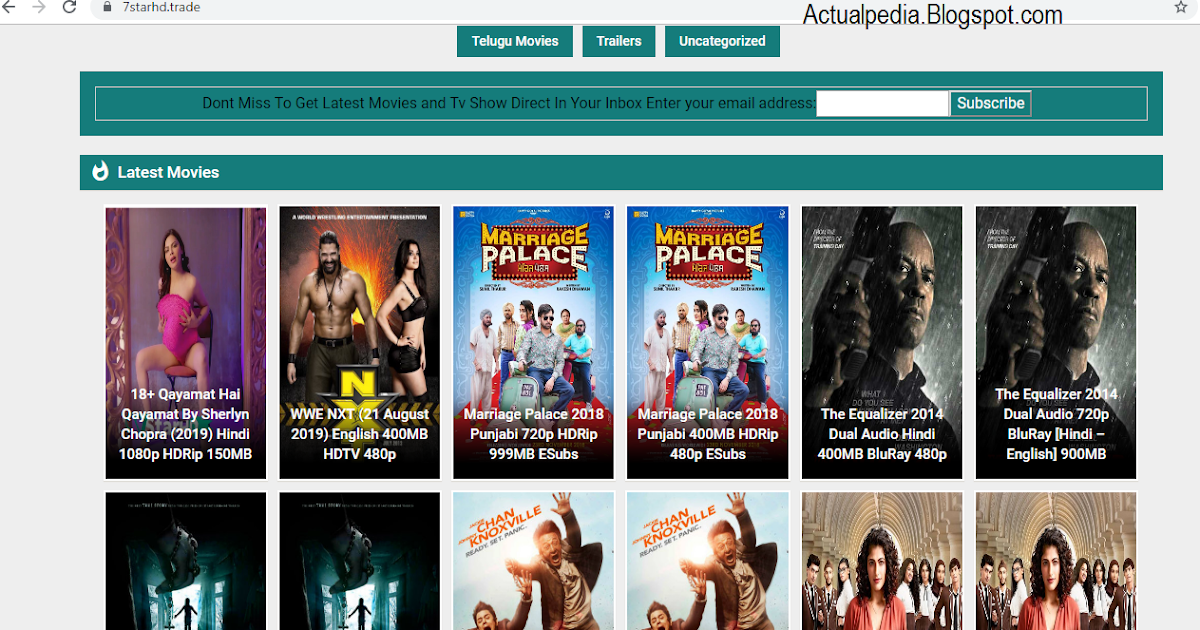Open The Equalizer 2014 720p BluRay 900MB

coord(1056,342)
